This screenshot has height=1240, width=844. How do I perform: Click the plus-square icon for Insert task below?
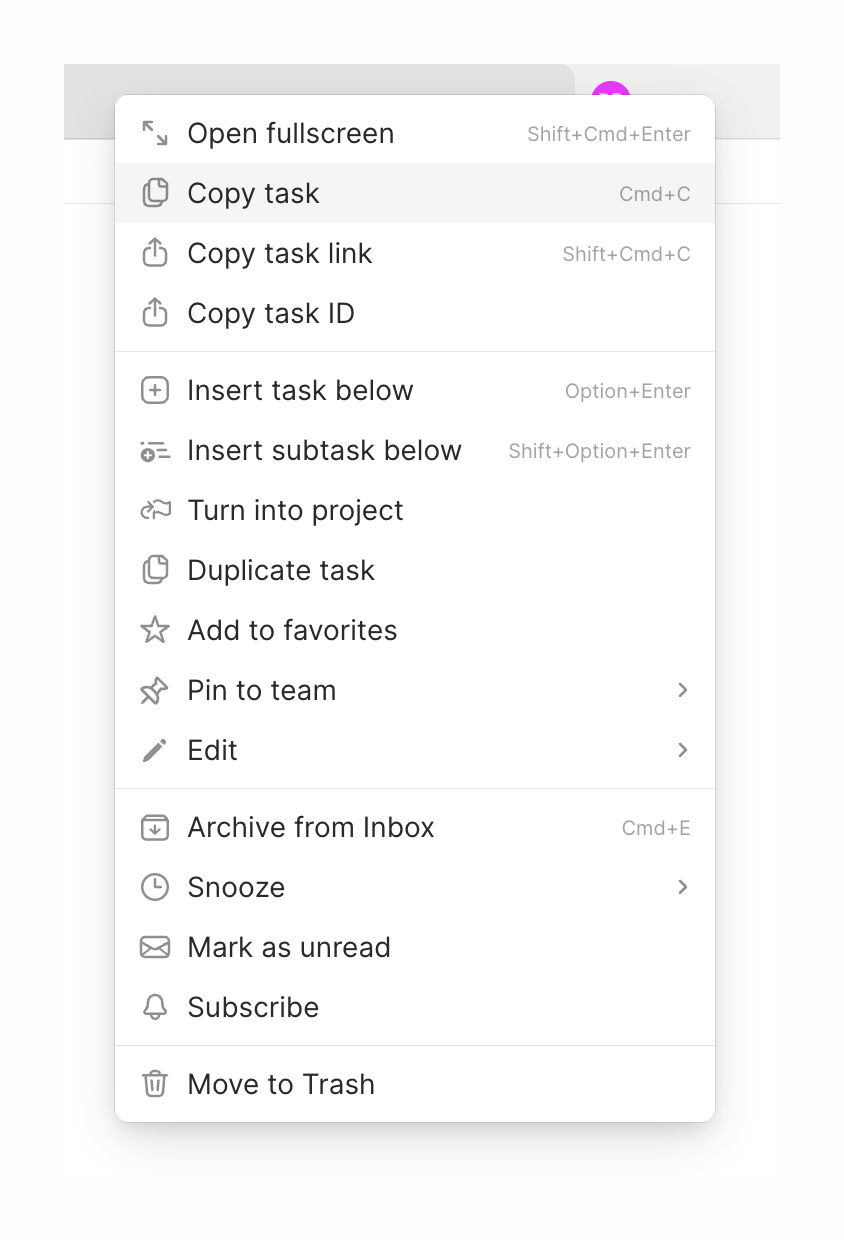[155, 390]
